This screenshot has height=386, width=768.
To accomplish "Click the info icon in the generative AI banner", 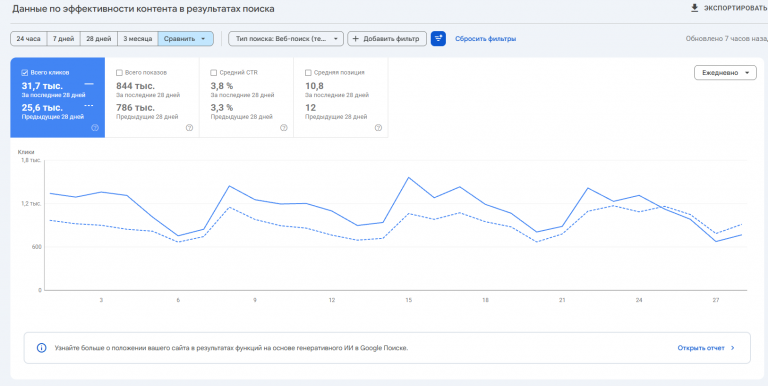I will tap(42, 348).
